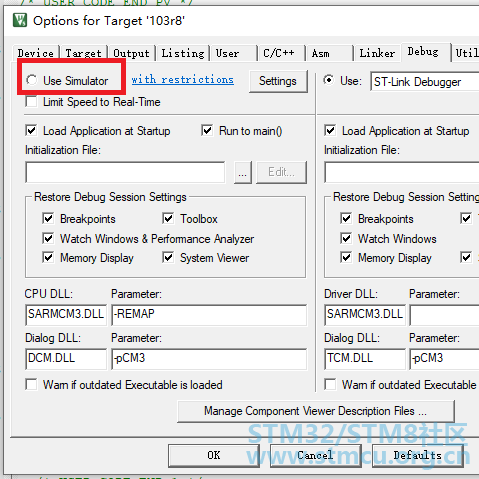Uncheck Toolbox checkbox
The height and width of the screenshot is (479, 479).
pyautogui.click(x=168, y=219)
